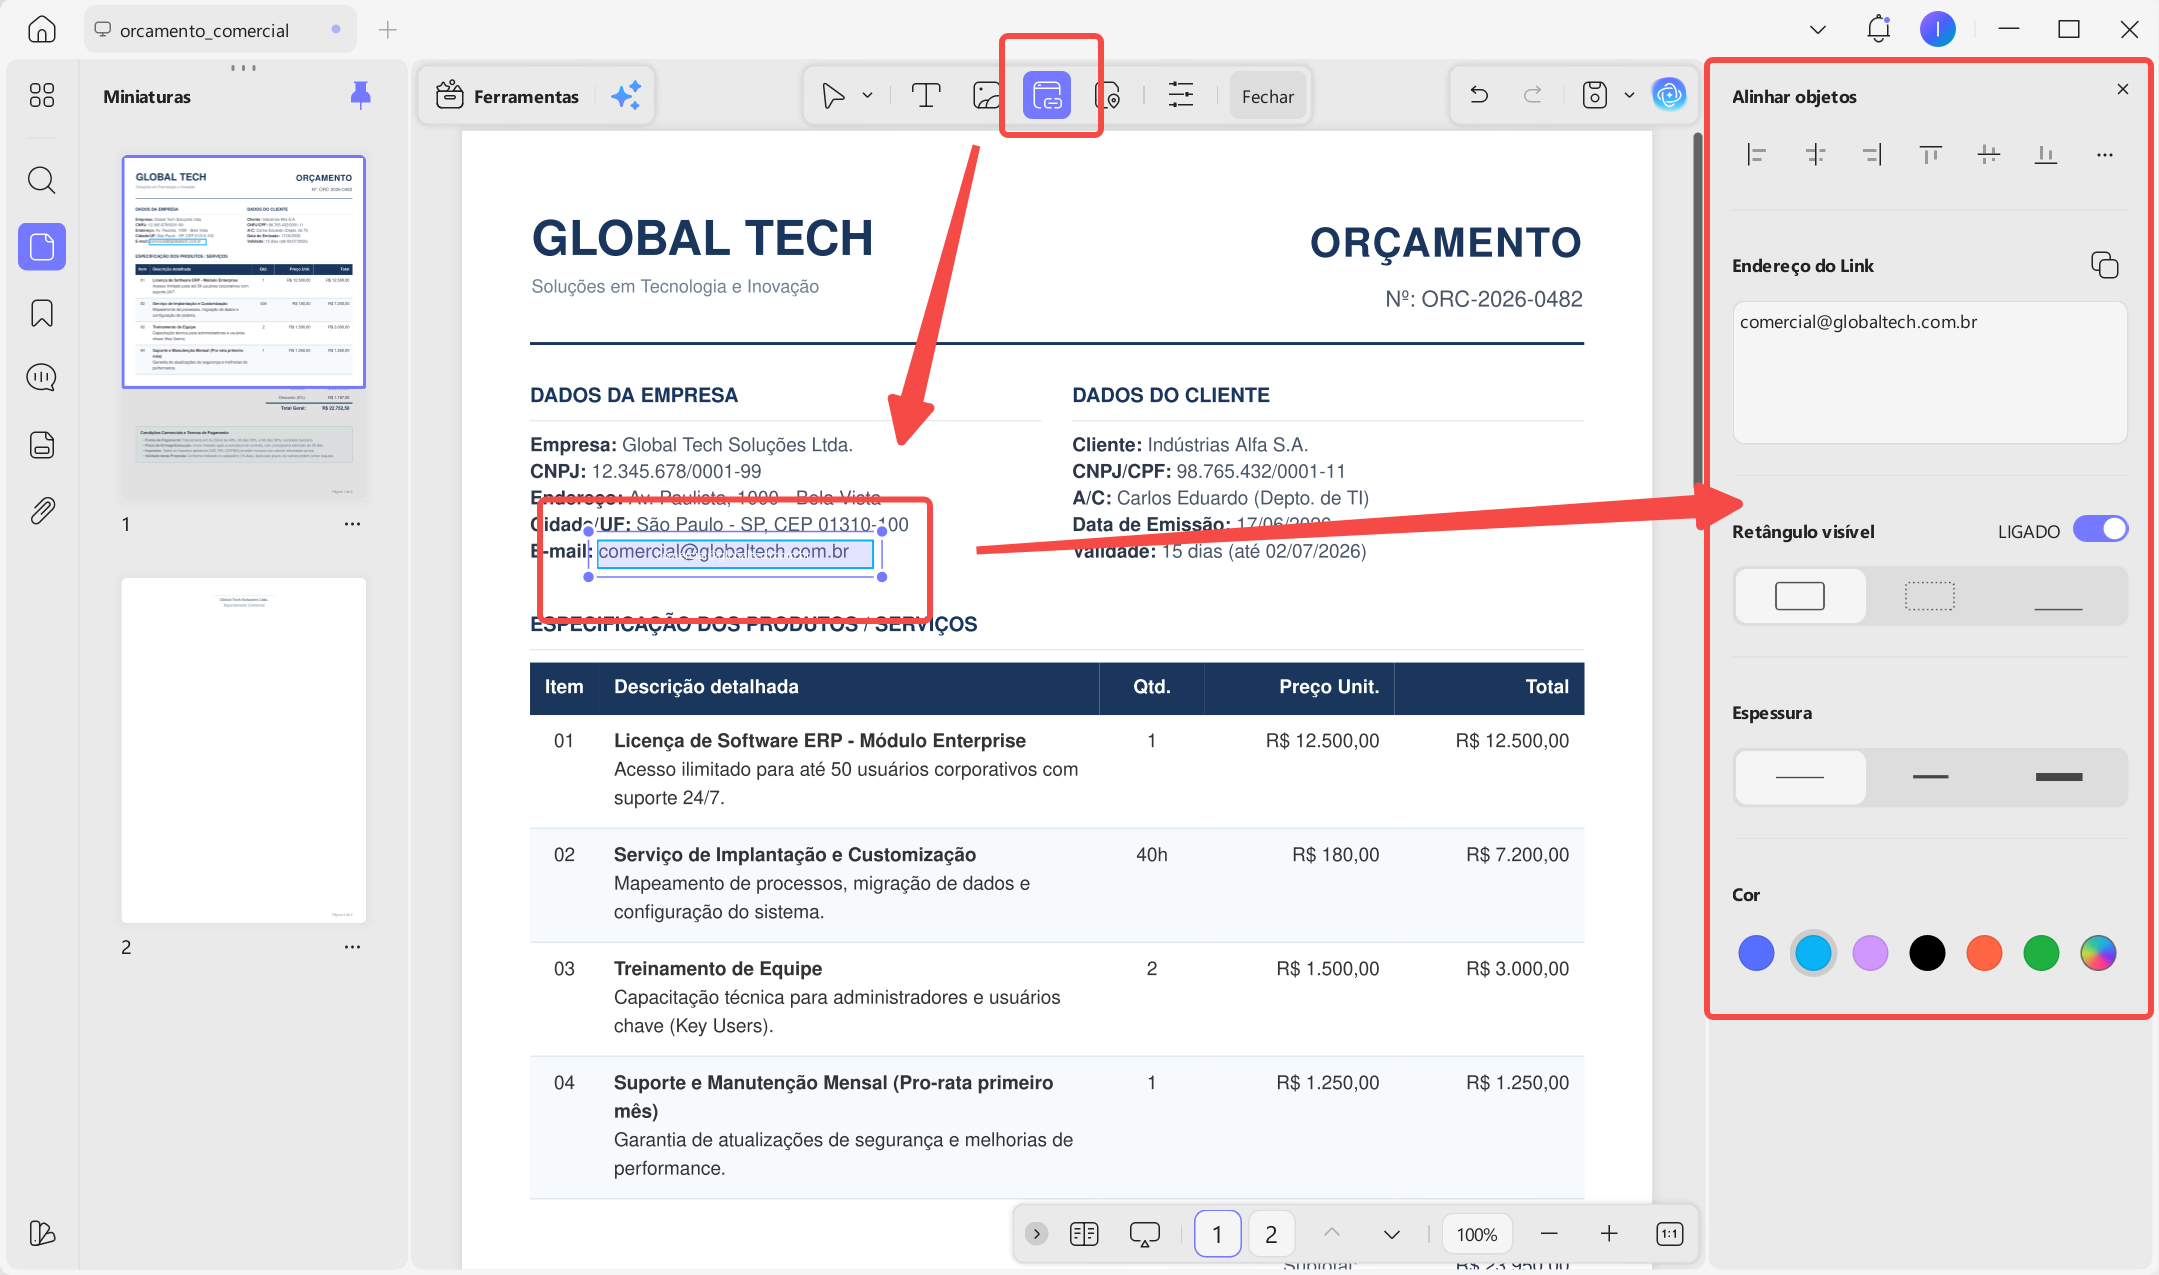
Task: Expand the select tool dropdown arrow
Action: tap(867, 96)
